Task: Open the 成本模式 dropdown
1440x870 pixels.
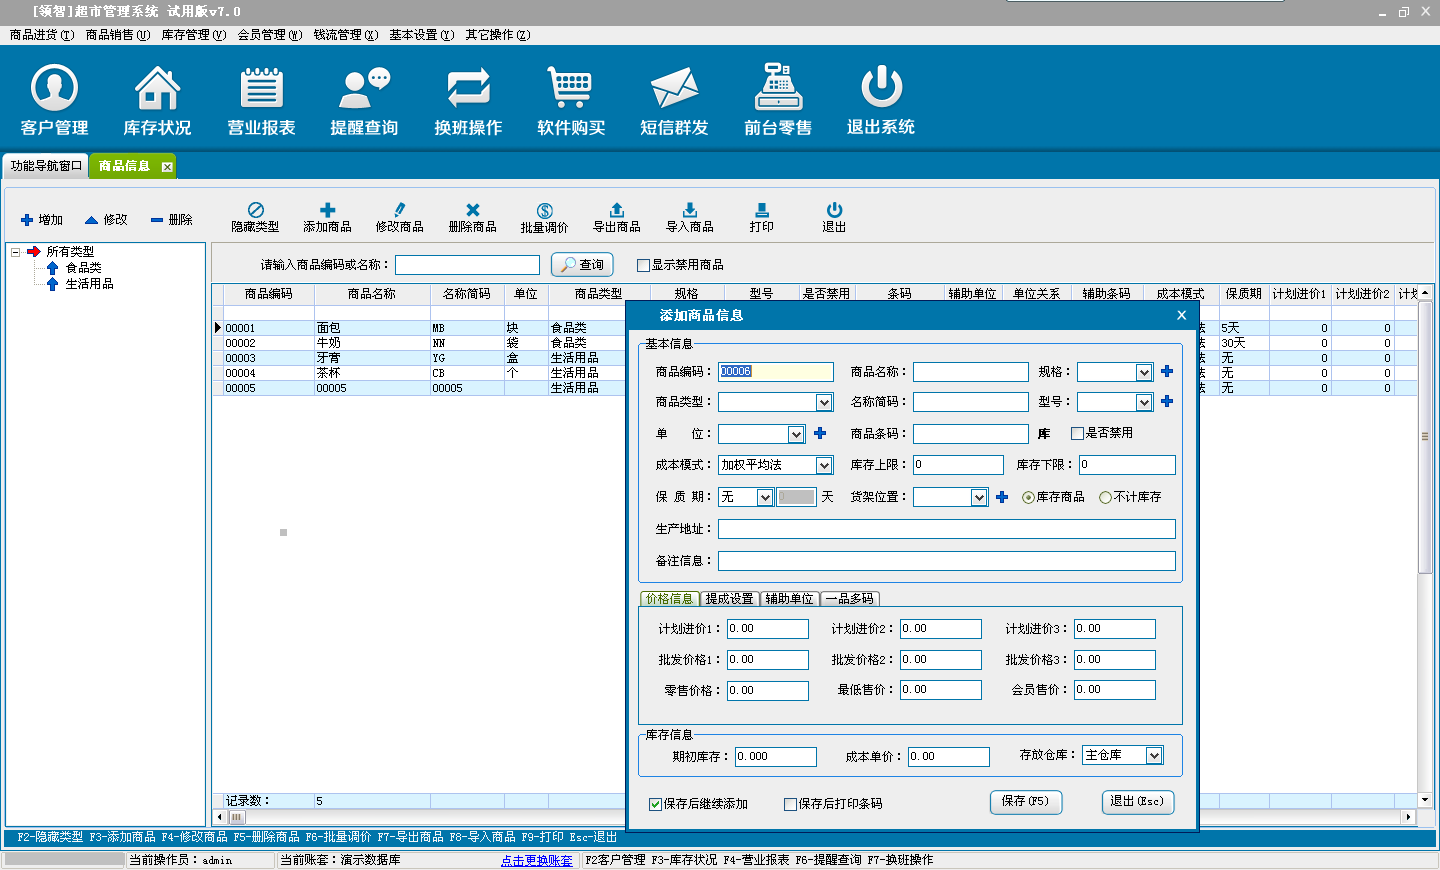Action: click(x=824, y=465)
